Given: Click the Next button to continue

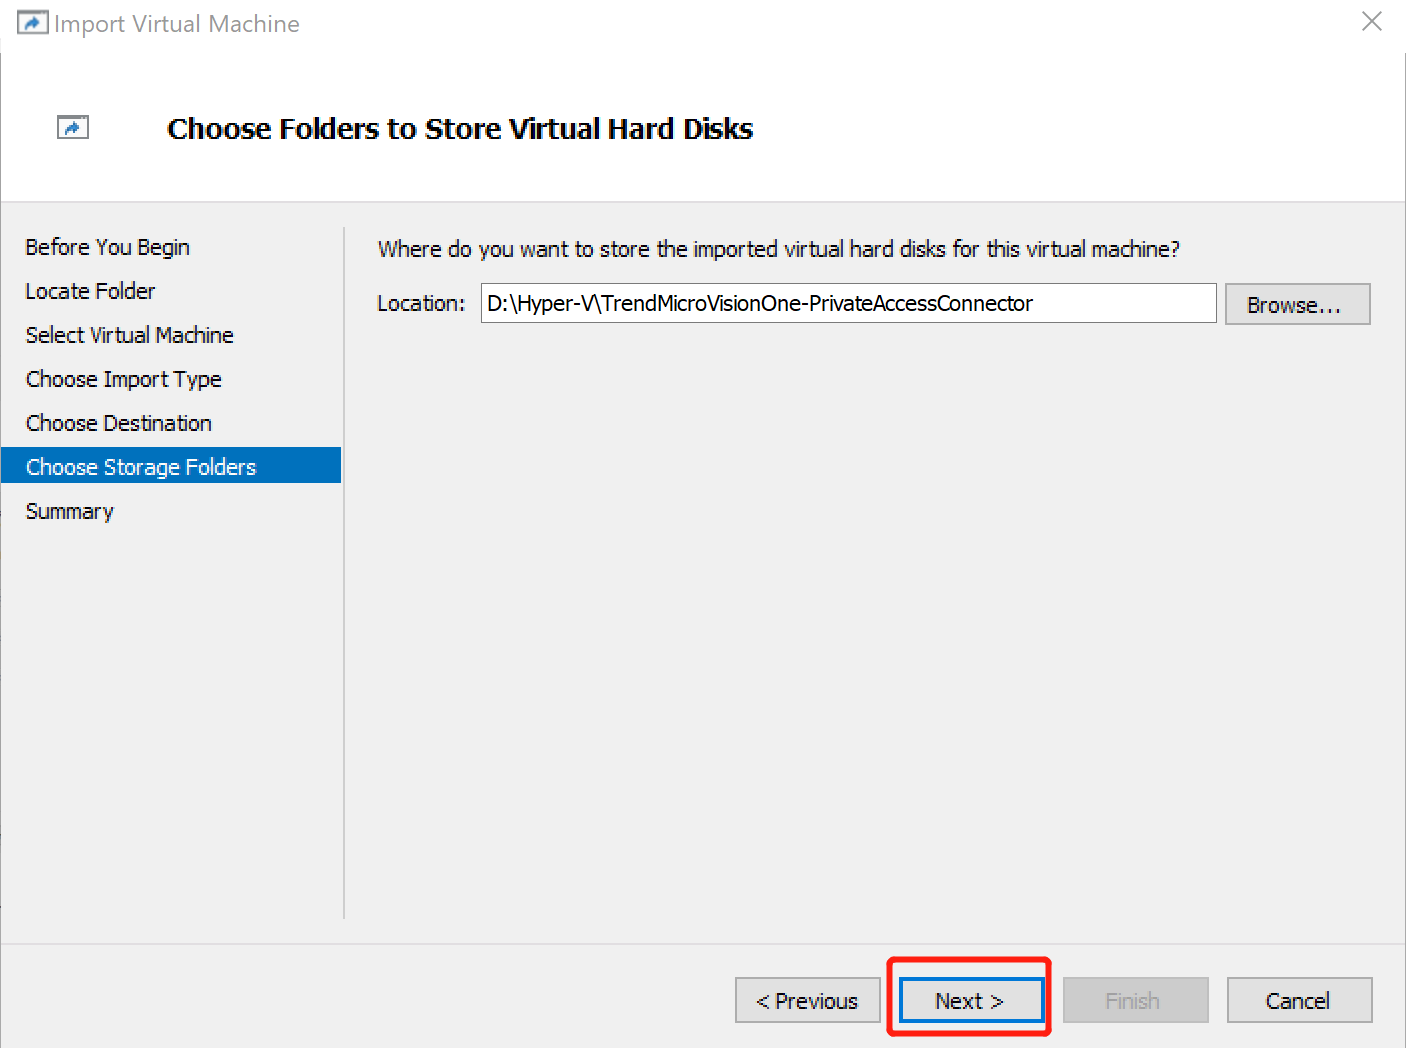Looking at the screenshot, I should point(968,1000).
